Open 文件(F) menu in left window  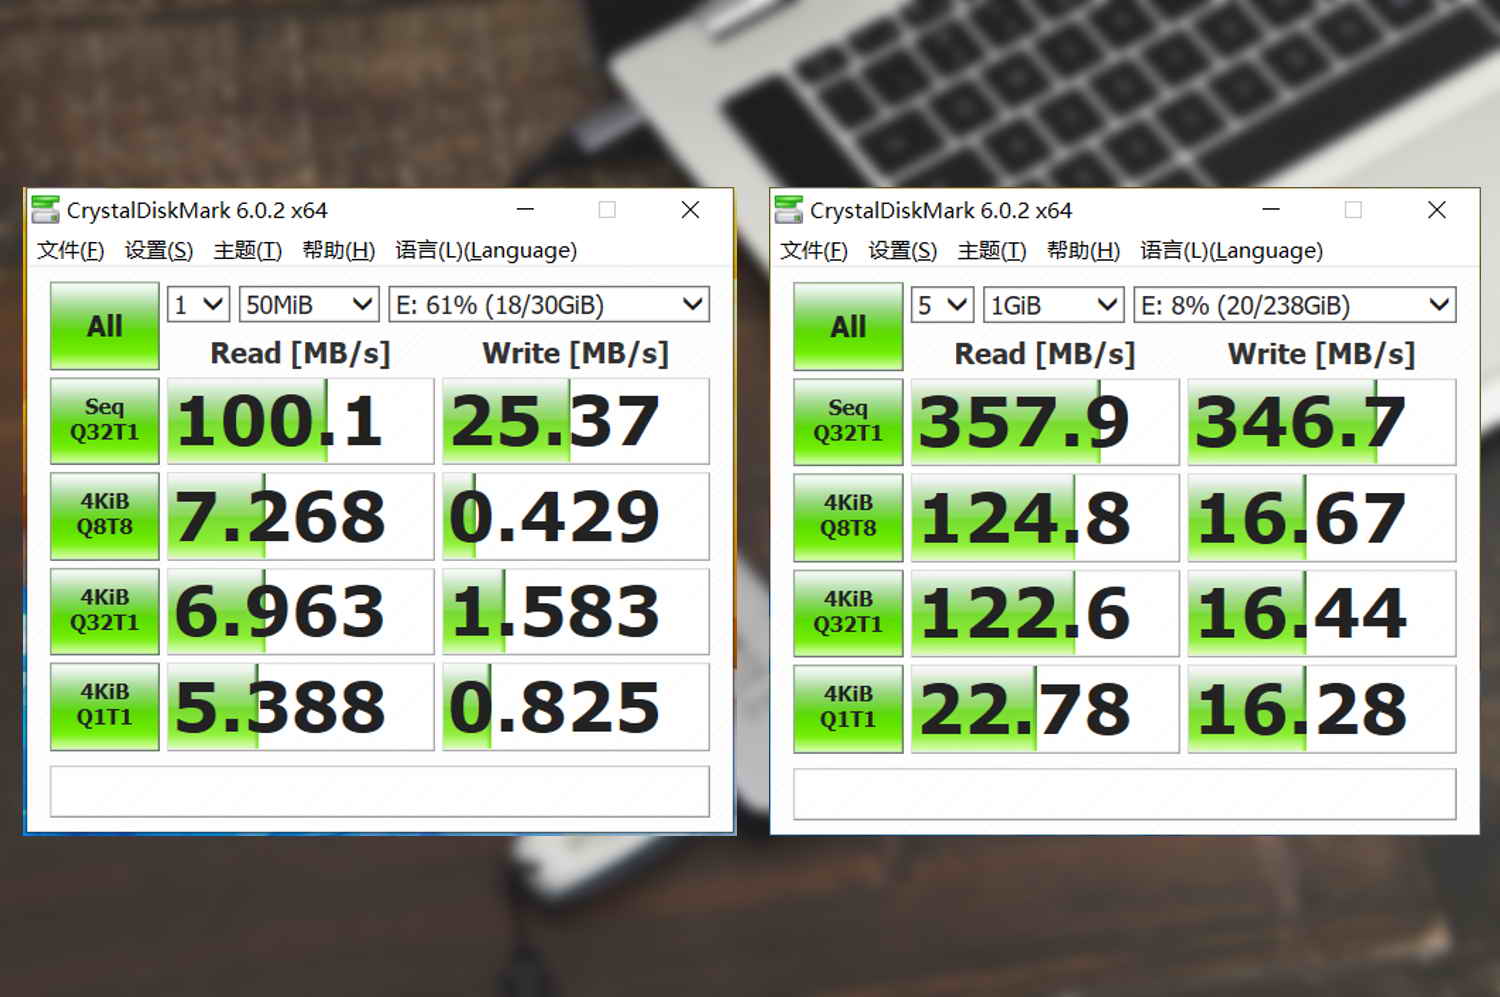point(70,250)
